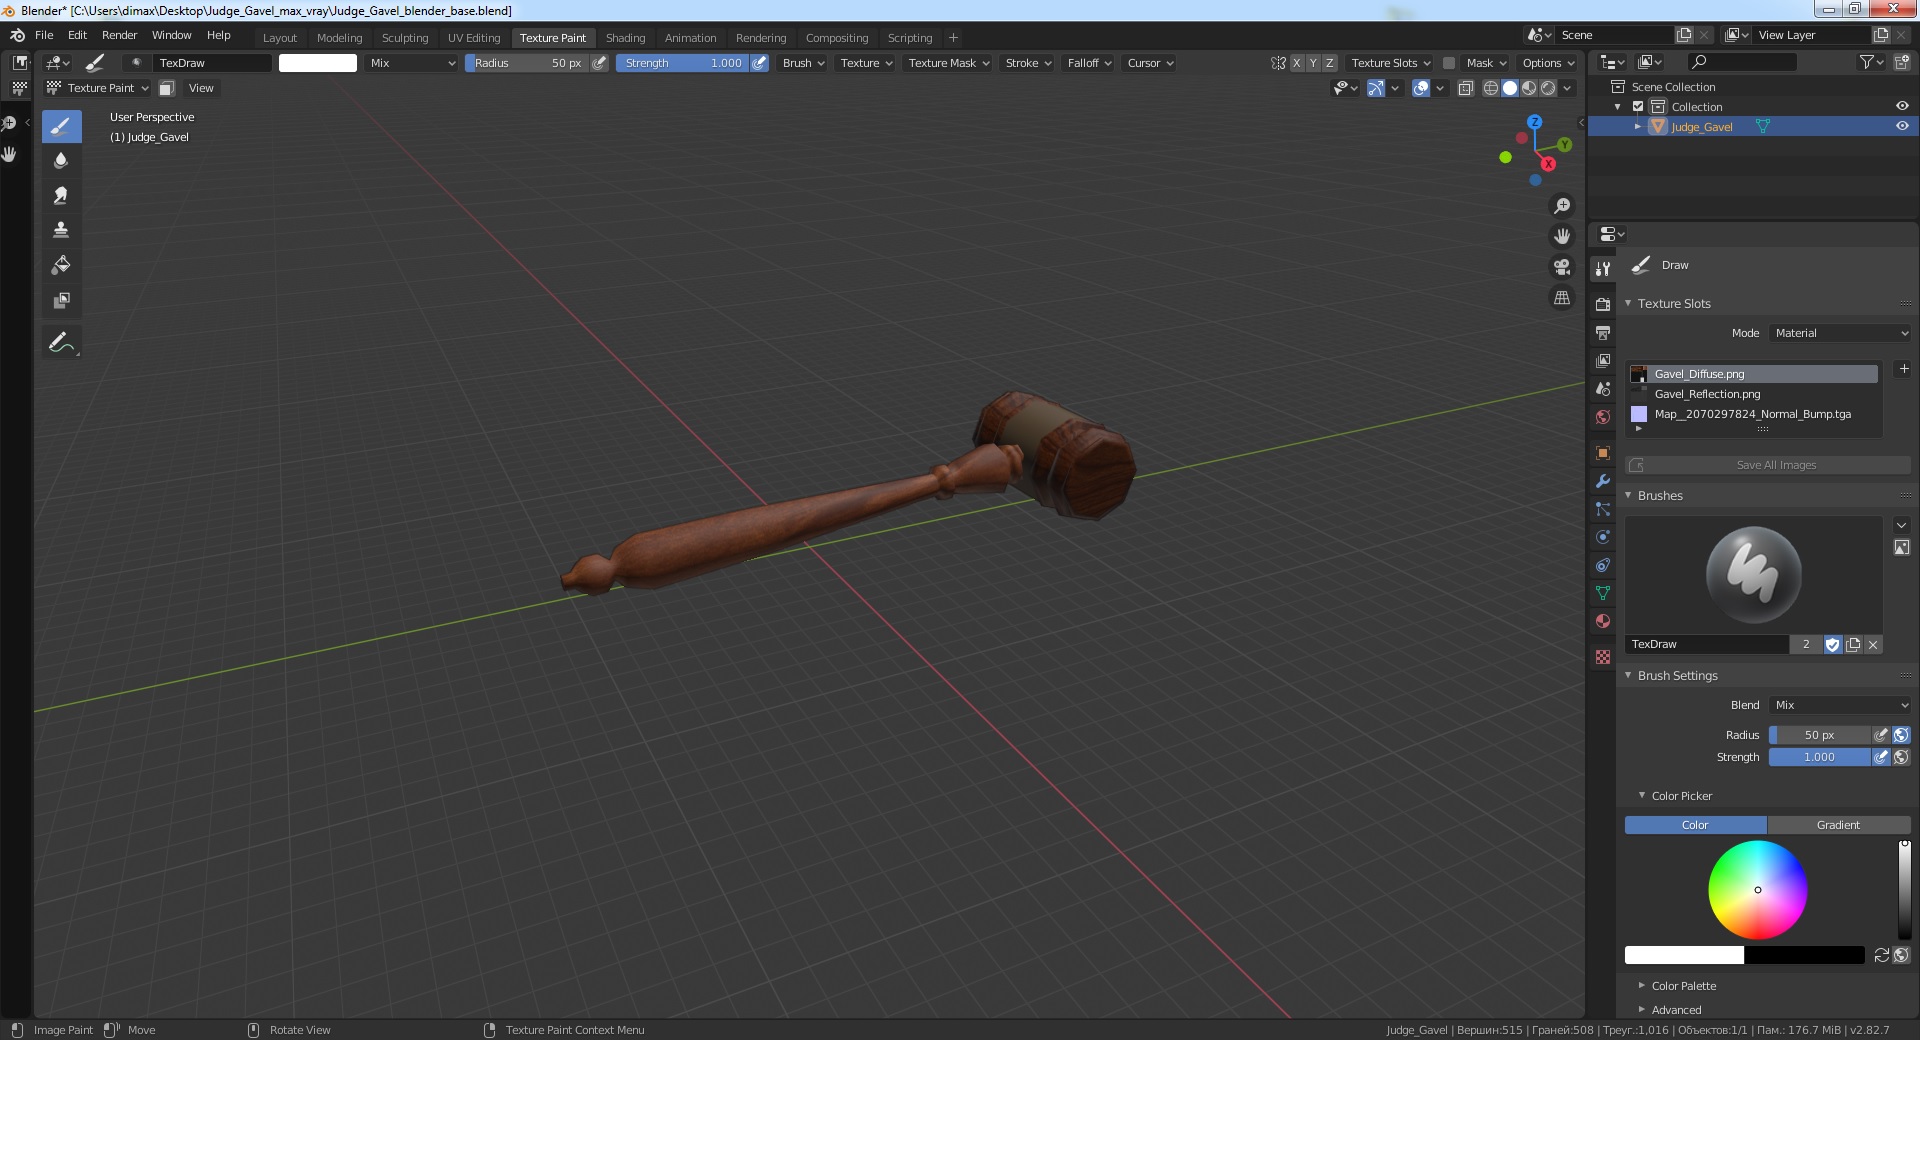The image size is (1920, 1158).
Task: Select Map_2070297824_Normal_Bump.tga texture slot
Action: tap(1753, 414)
